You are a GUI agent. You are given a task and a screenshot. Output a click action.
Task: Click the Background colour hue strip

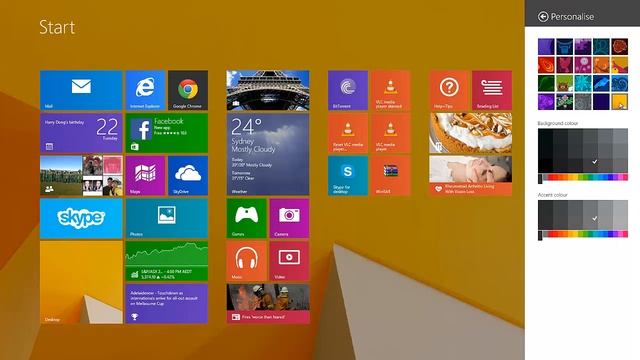(x=583, y=178)
